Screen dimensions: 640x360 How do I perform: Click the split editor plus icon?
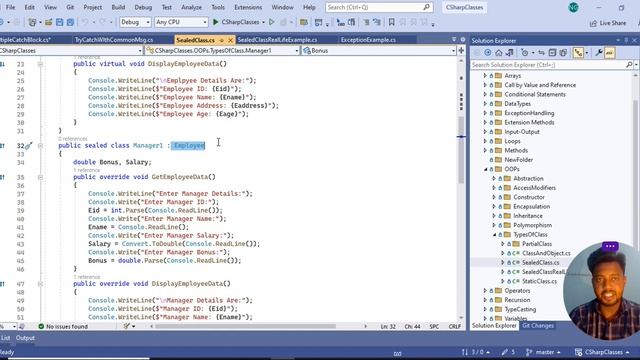pos(461,51)
